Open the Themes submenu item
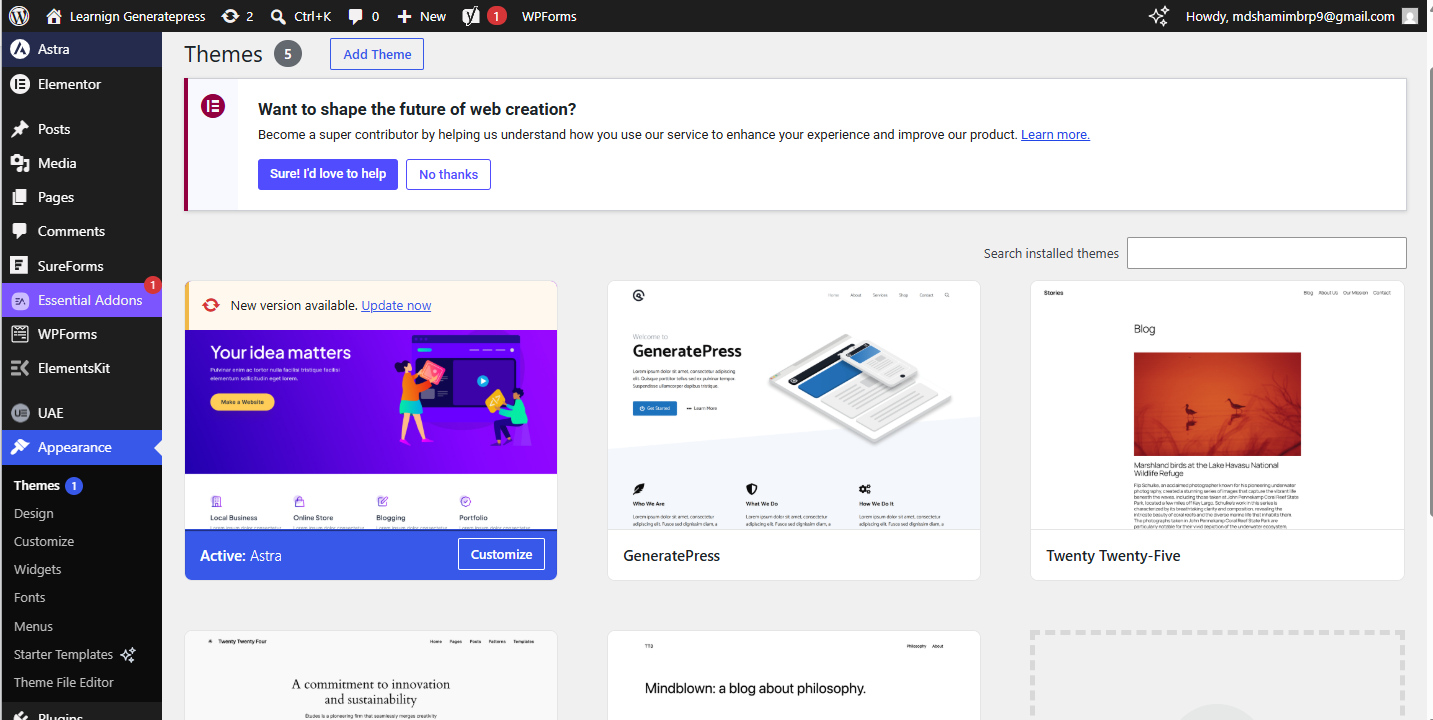 click(37, 485)
